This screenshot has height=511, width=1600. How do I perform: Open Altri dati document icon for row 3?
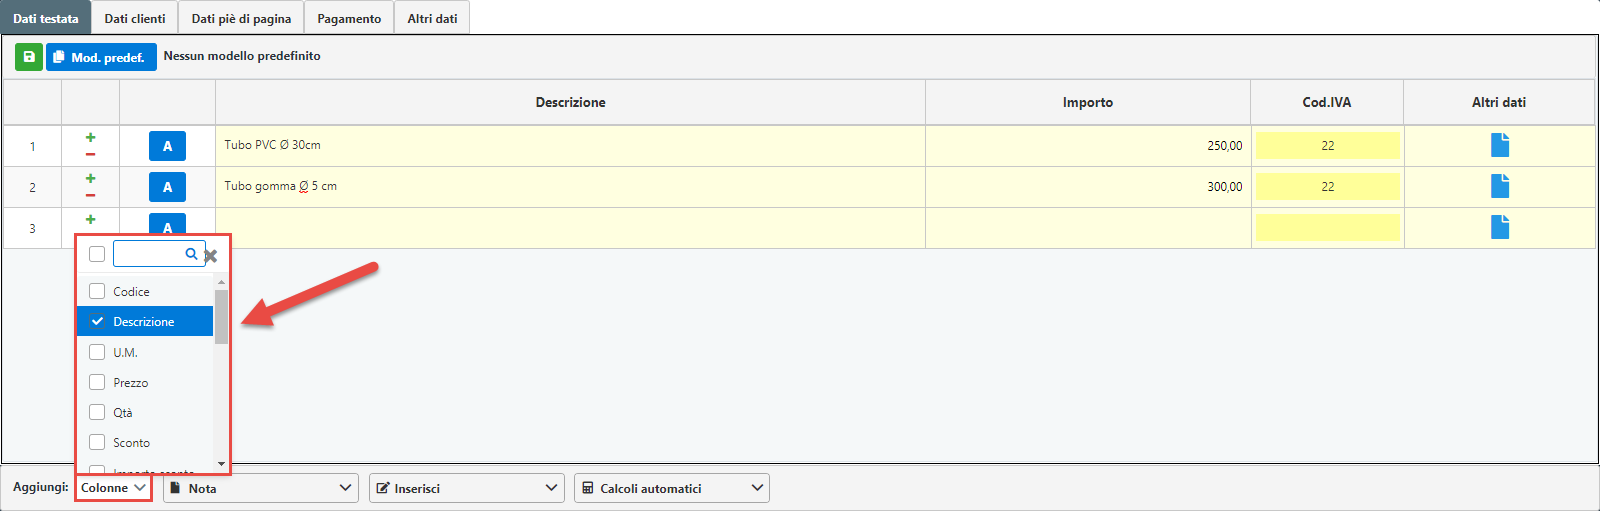point(1500,227)
